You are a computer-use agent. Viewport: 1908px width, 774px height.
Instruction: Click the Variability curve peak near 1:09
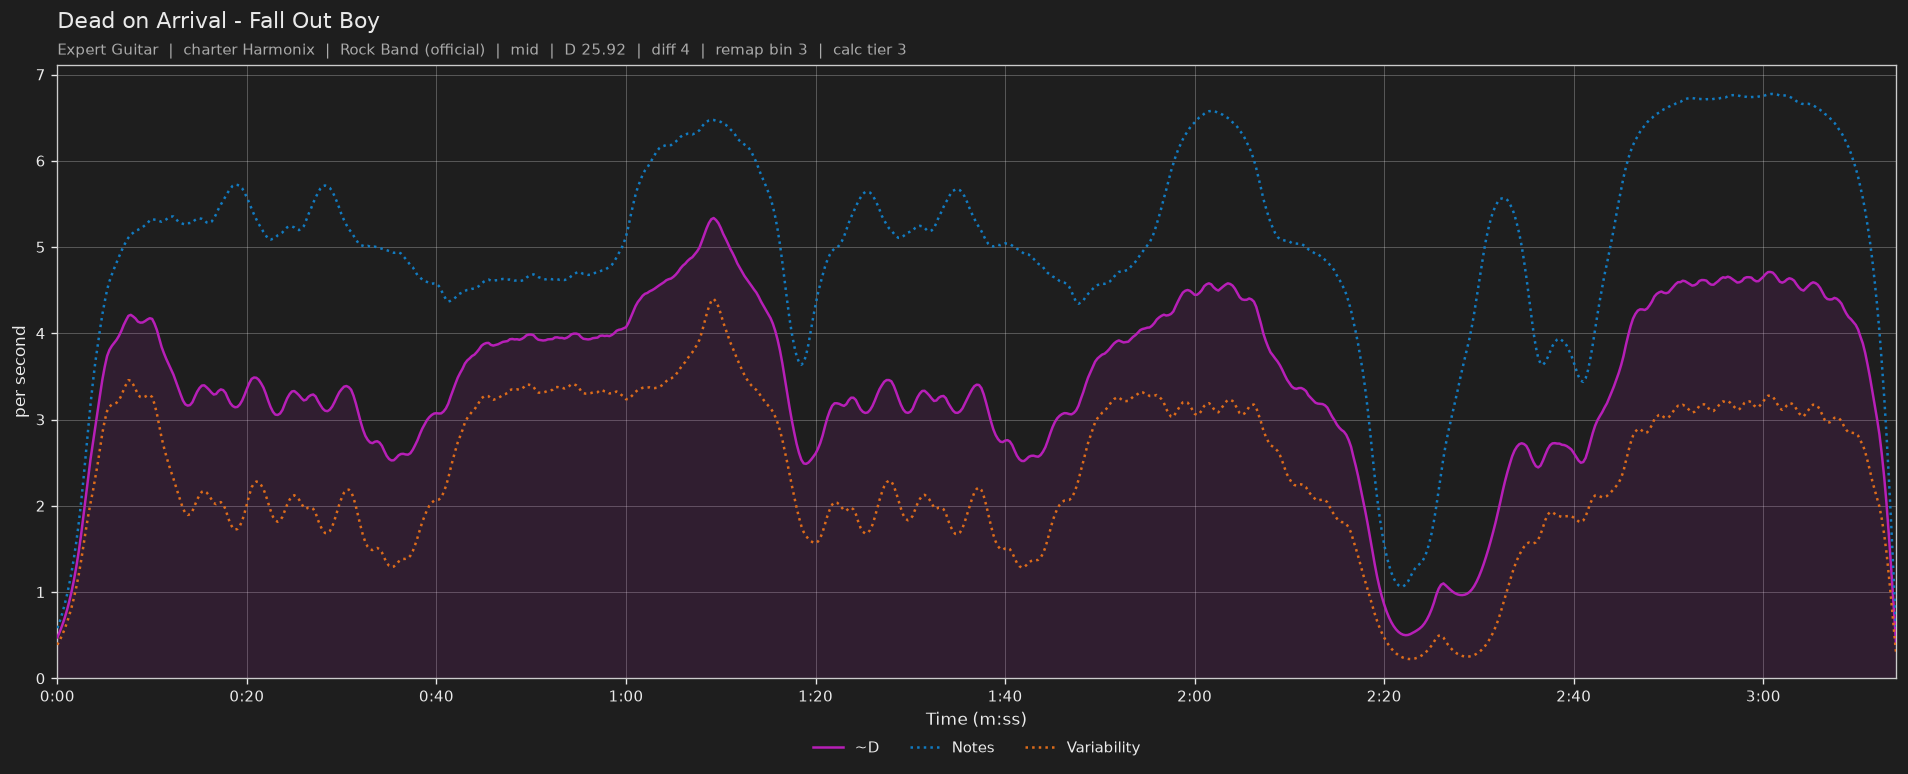click(713, 299)
